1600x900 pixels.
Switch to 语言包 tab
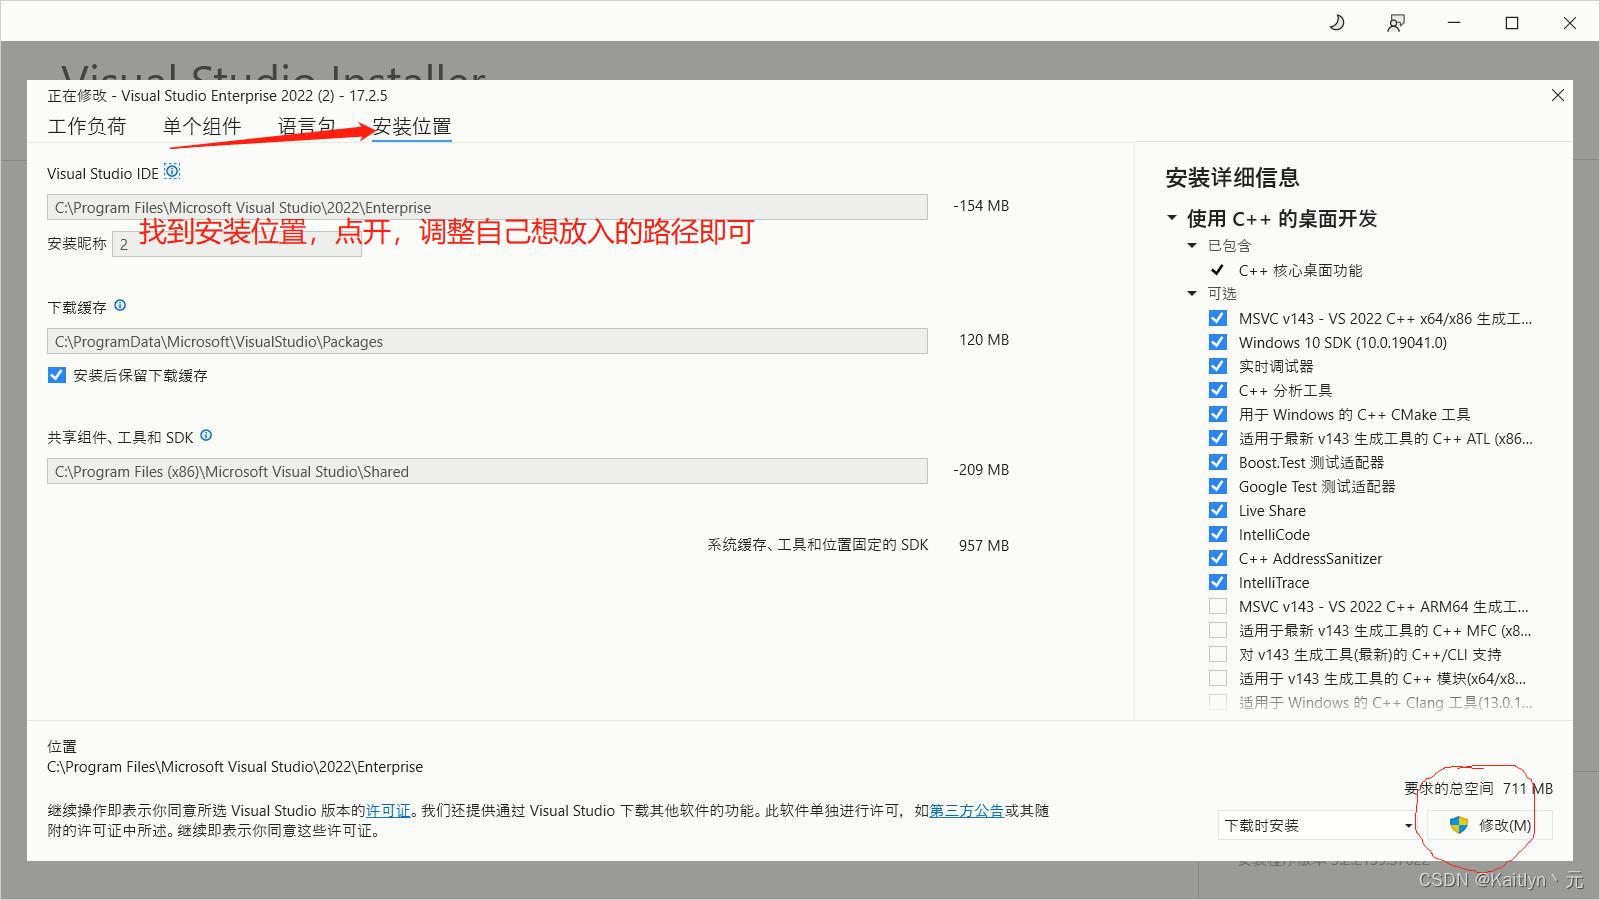(x=306, y=126)
